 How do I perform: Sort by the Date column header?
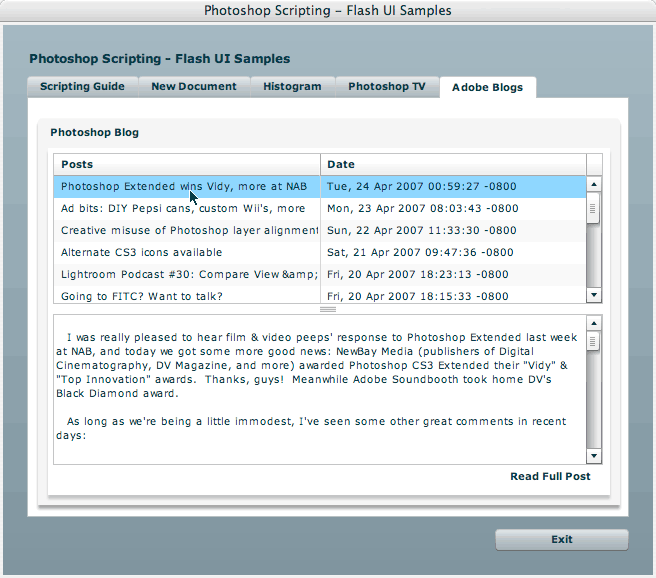coord(453,164)
